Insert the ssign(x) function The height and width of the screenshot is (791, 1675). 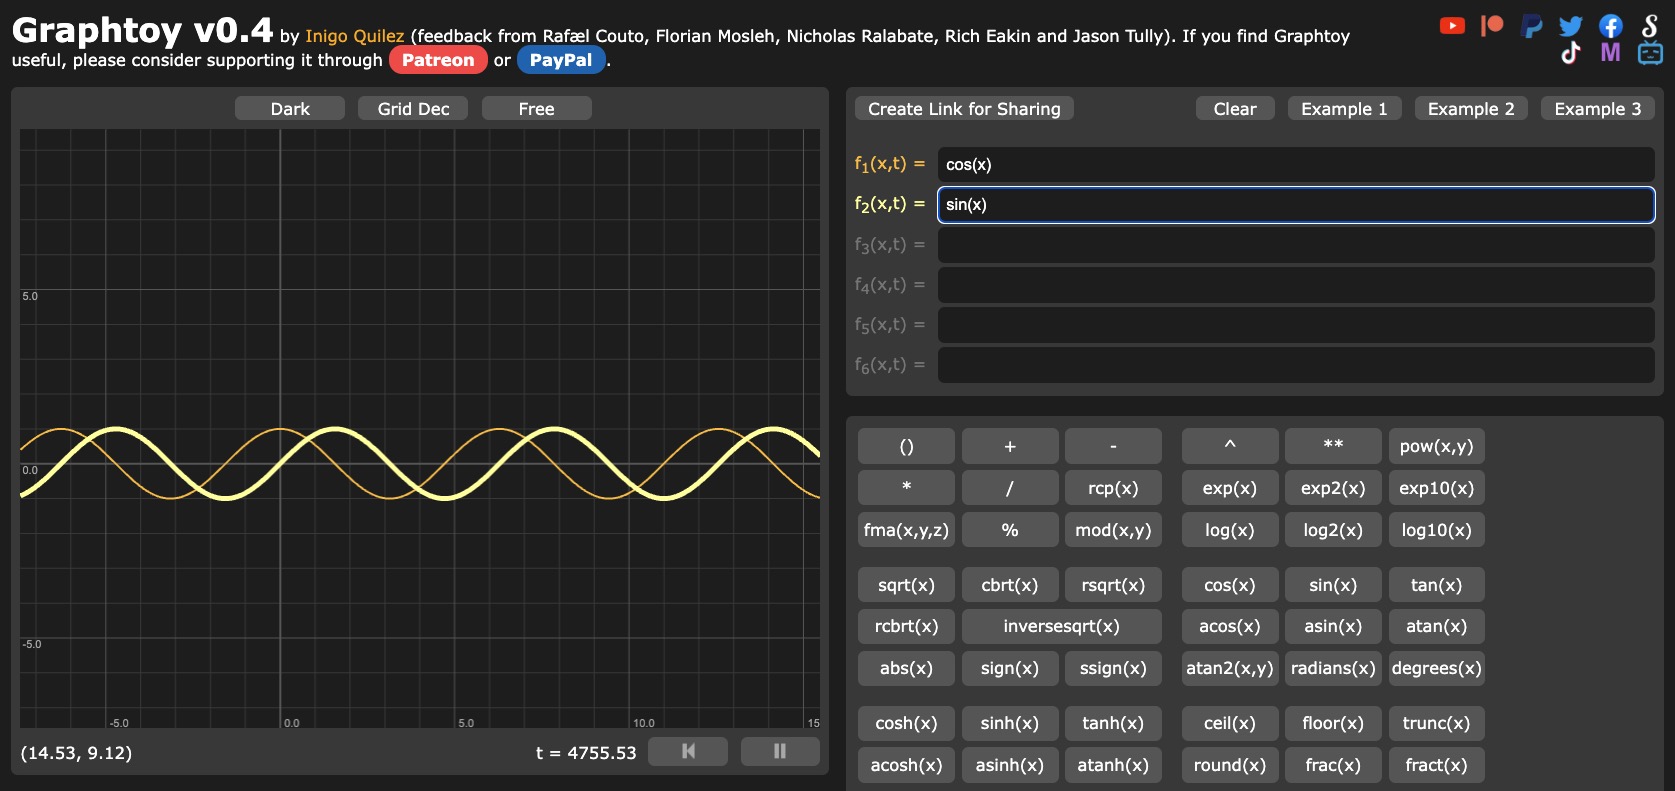tap(1113, 668)
